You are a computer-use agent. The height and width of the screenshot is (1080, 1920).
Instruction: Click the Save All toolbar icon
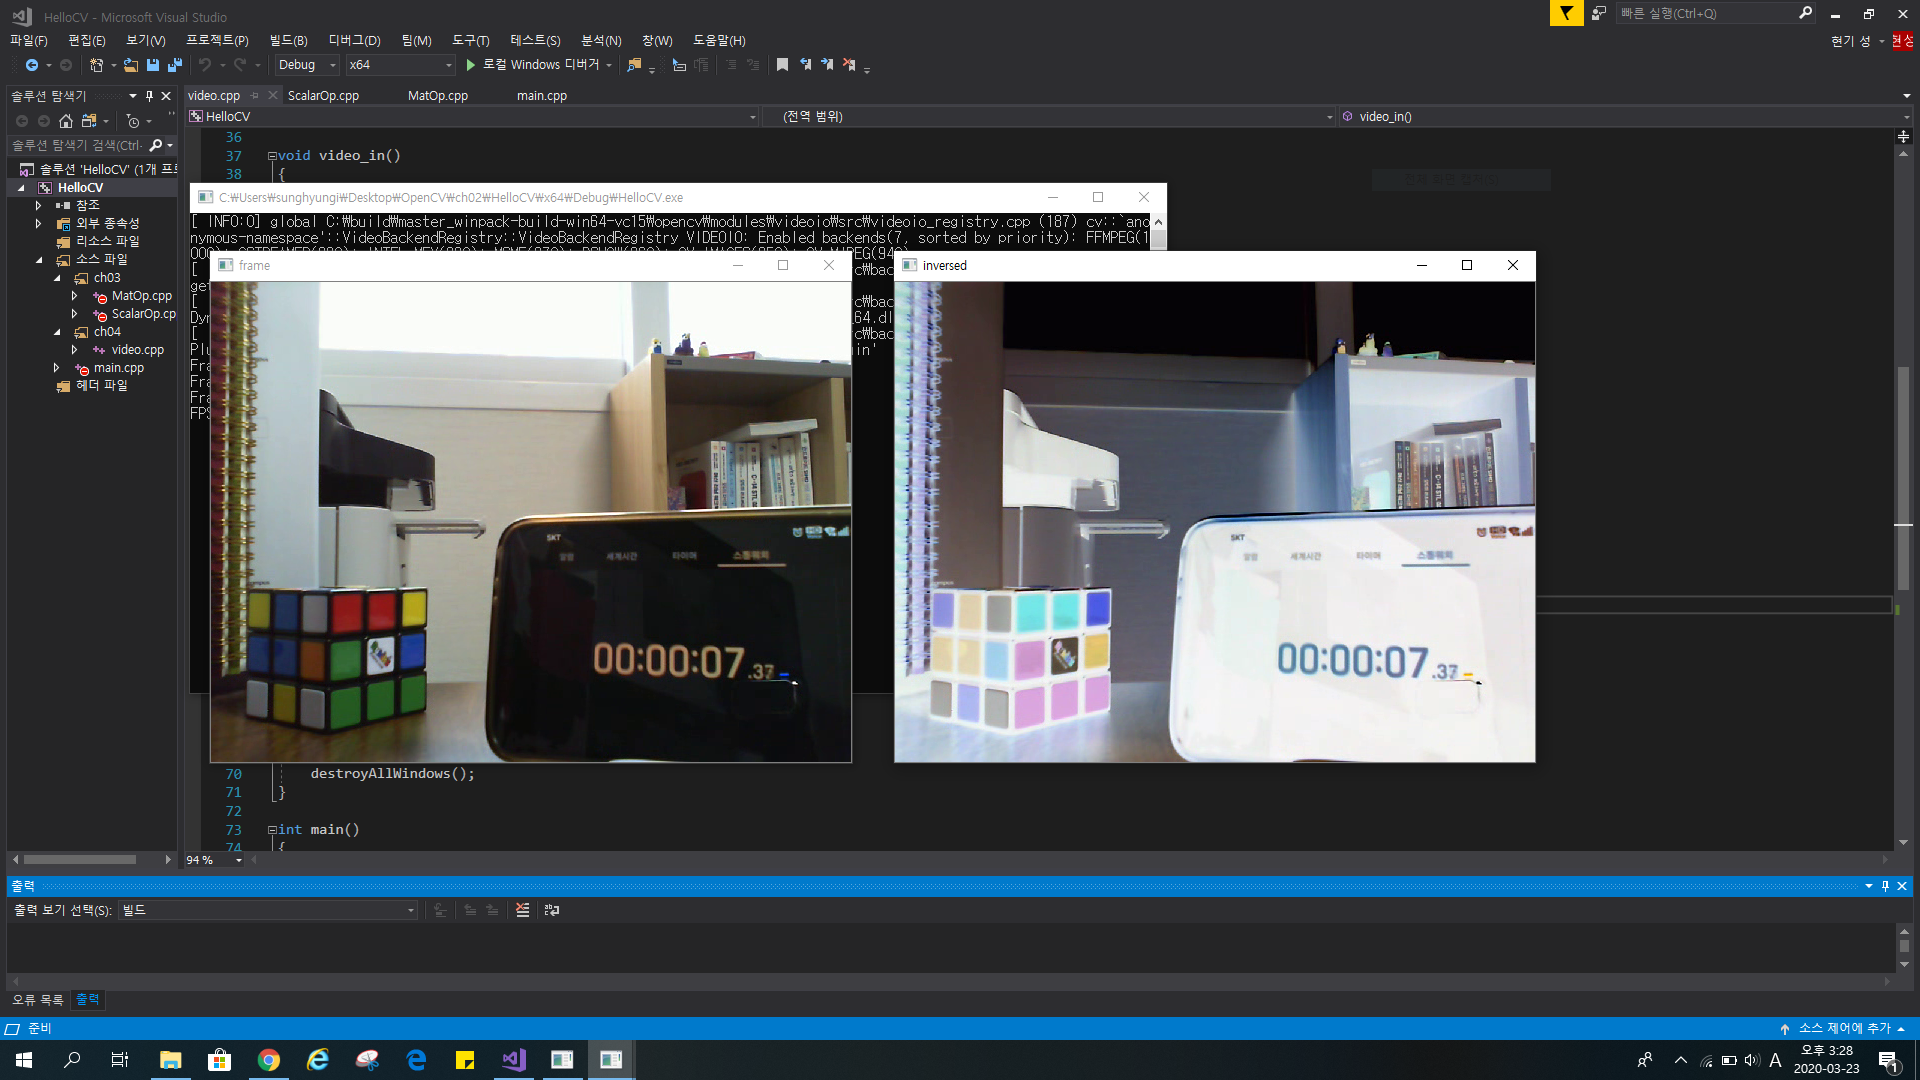click(x=175, y=65)
